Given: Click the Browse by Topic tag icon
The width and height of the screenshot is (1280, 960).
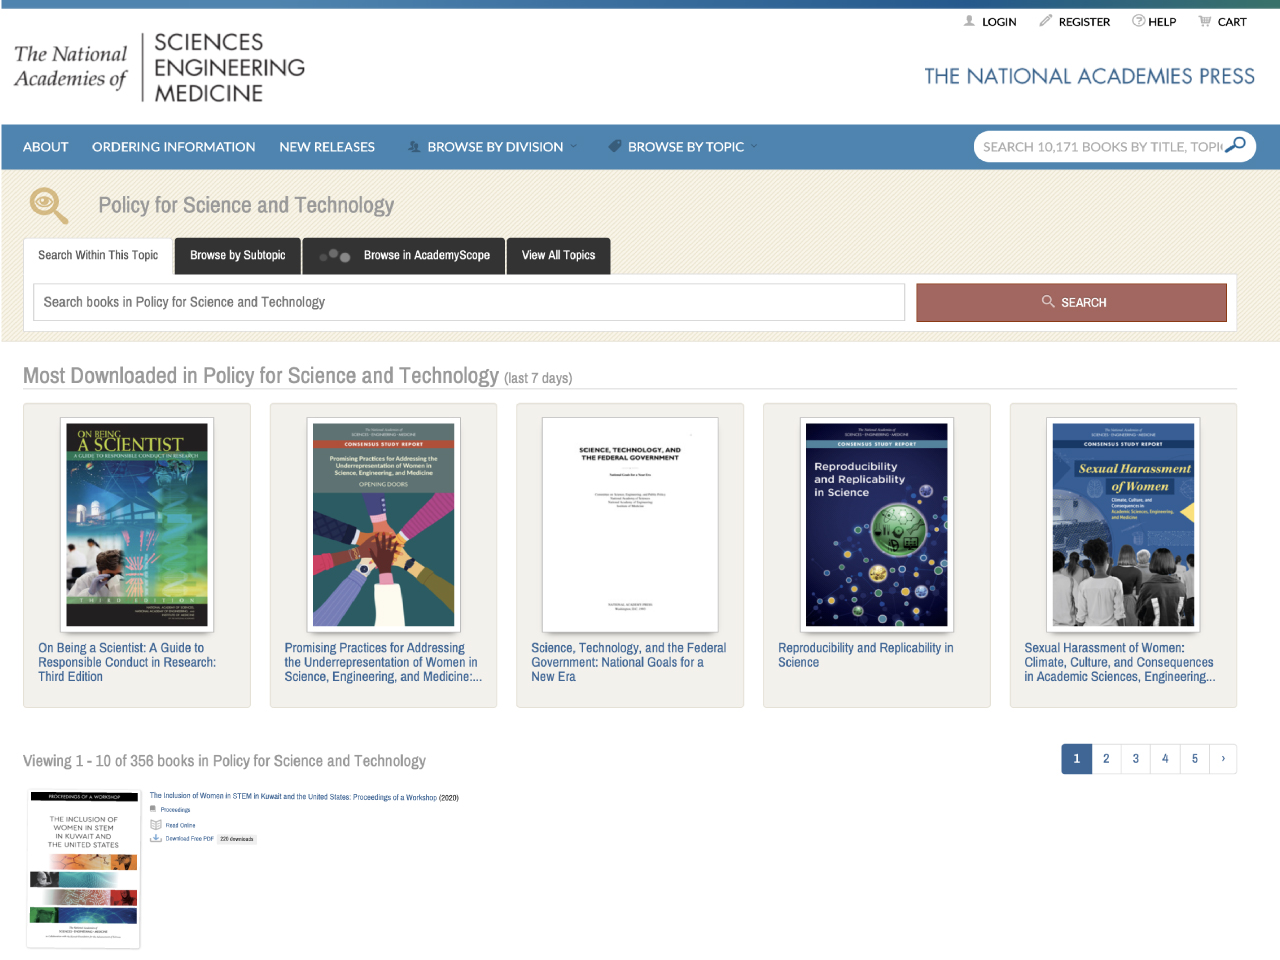Looking at the screenshot, I should pos(615,146).
